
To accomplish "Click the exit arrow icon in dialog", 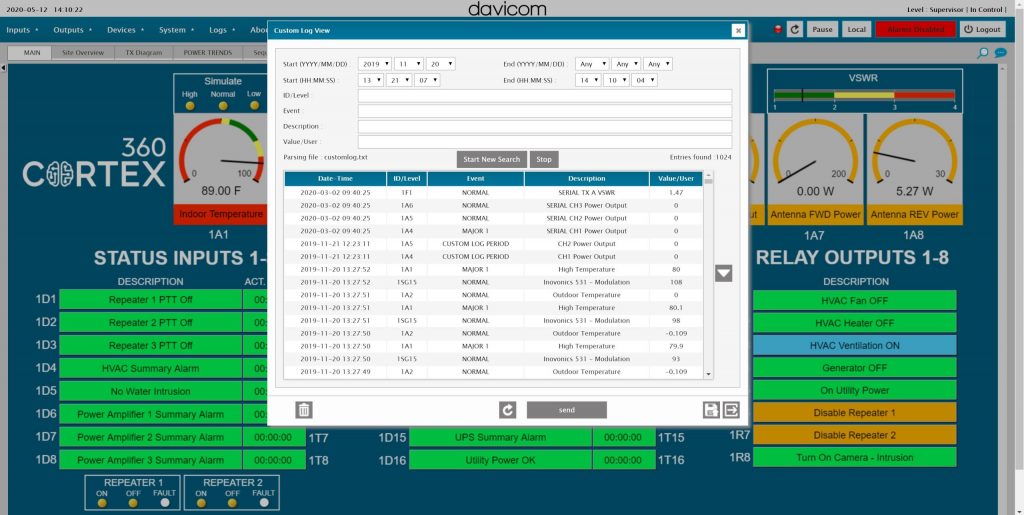I will 731,410.
